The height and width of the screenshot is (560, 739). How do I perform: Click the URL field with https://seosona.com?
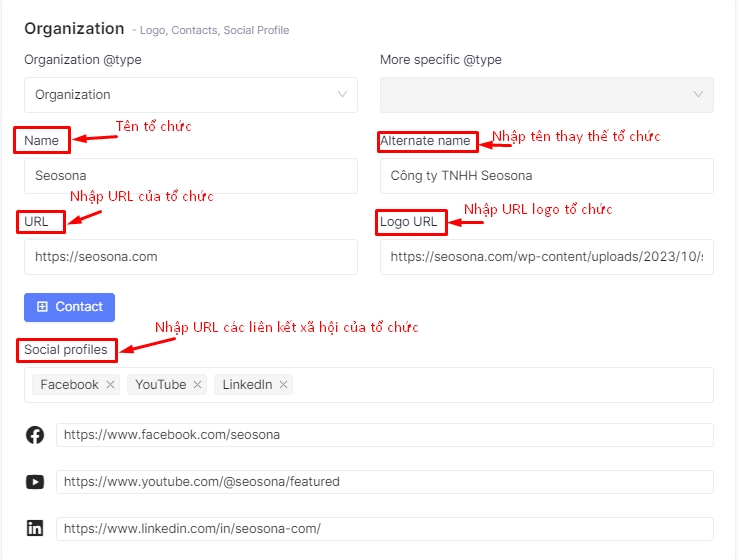point(191,257)
